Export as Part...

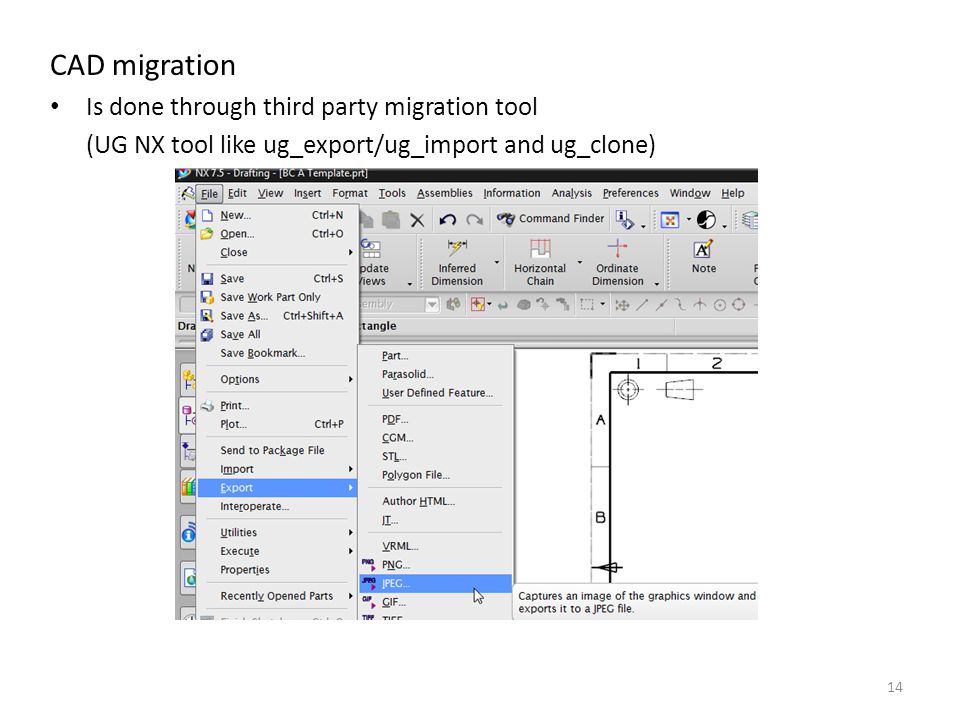pyautogui.click(x=395, y=356)
